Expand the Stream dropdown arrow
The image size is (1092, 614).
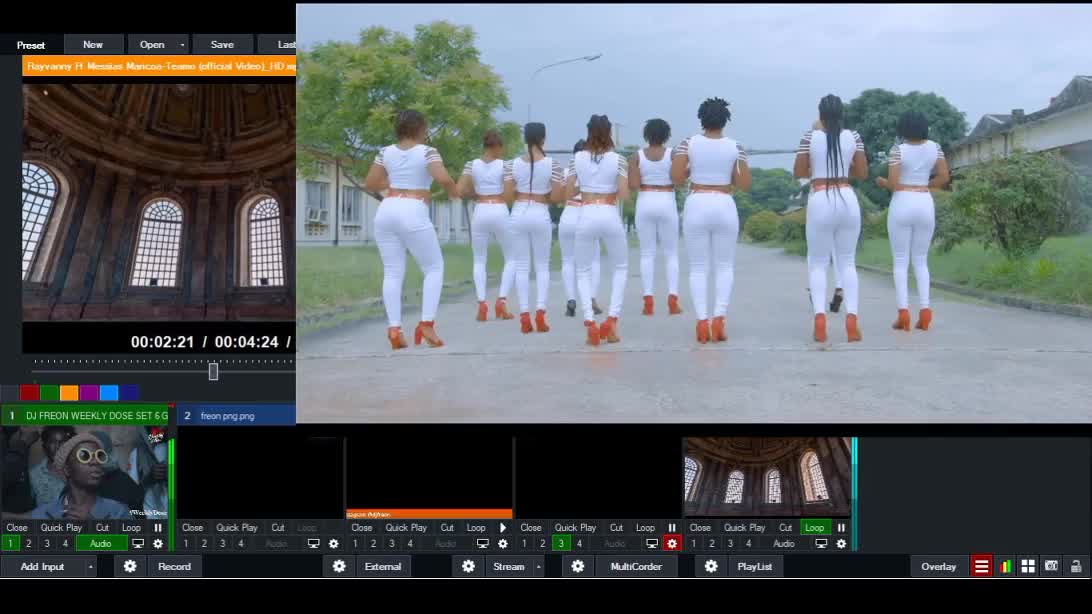pyautogui.click(x=539, y=567)
